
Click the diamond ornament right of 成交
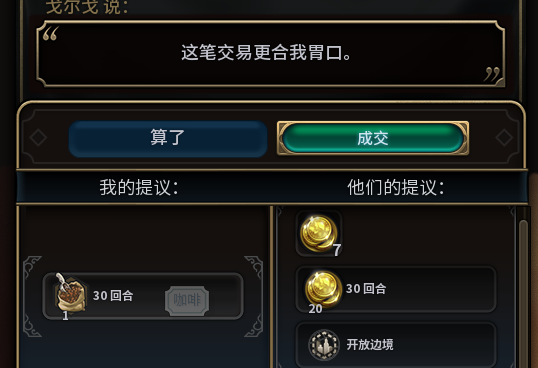coord(504,138)
